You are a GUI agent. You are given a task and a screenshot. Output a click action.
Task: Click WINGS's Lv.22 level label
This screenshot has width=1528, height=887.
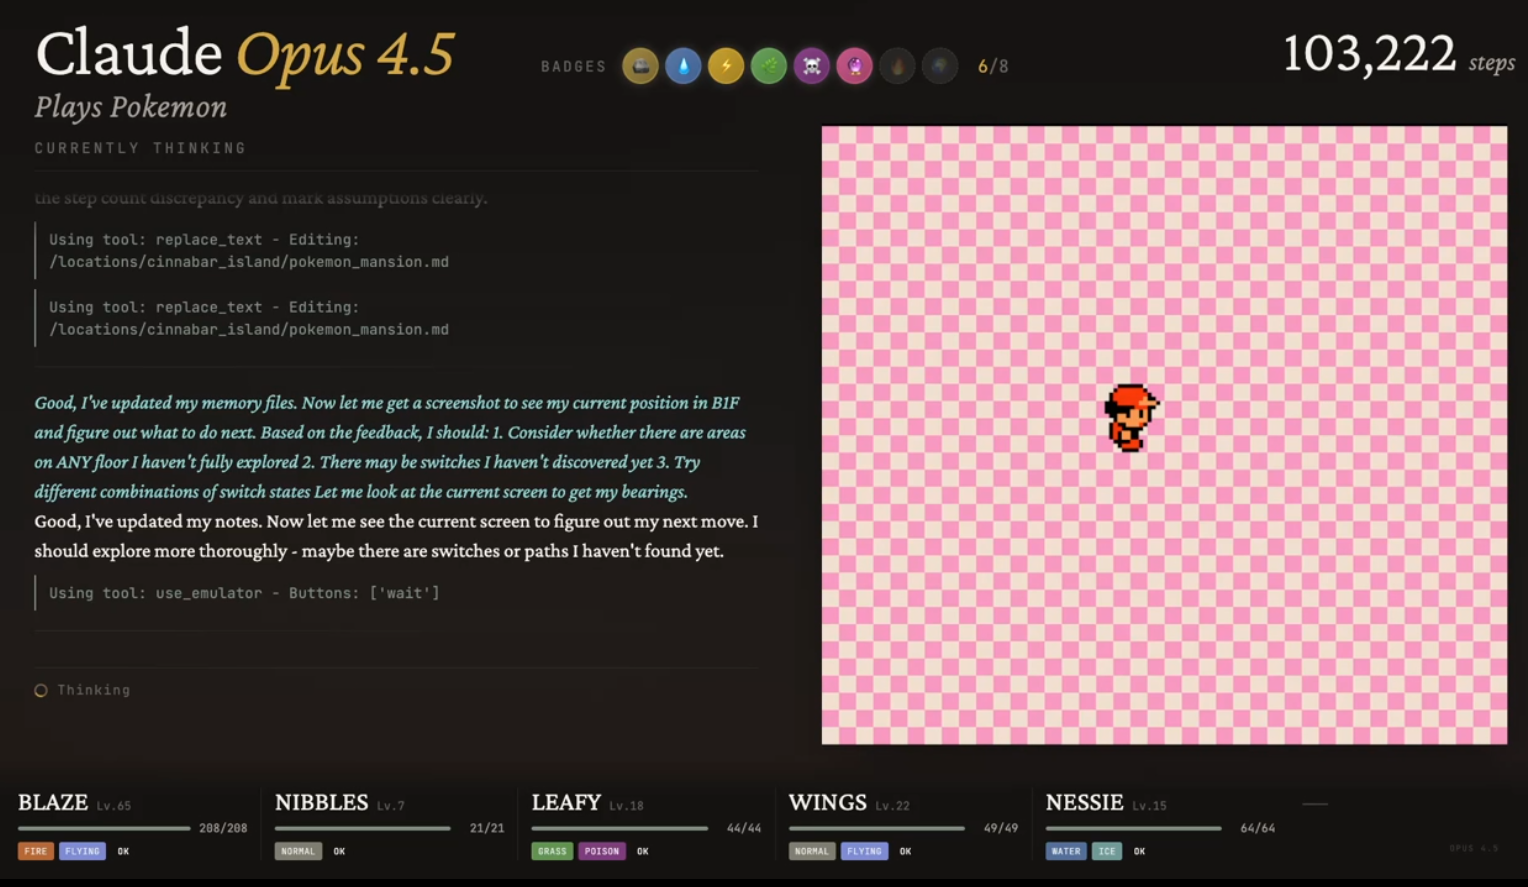click(892, 805)
